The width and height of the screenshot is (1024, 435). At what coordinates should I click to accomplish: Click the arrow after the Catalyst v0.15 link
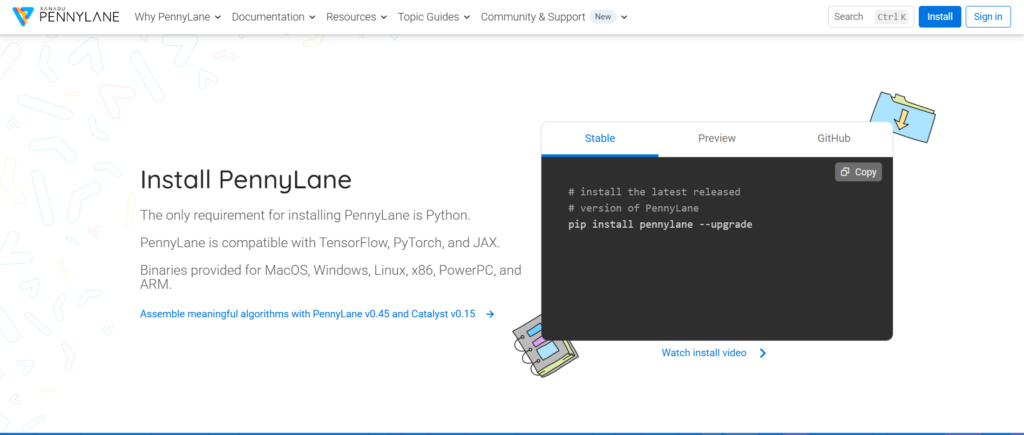pos(490,314)
